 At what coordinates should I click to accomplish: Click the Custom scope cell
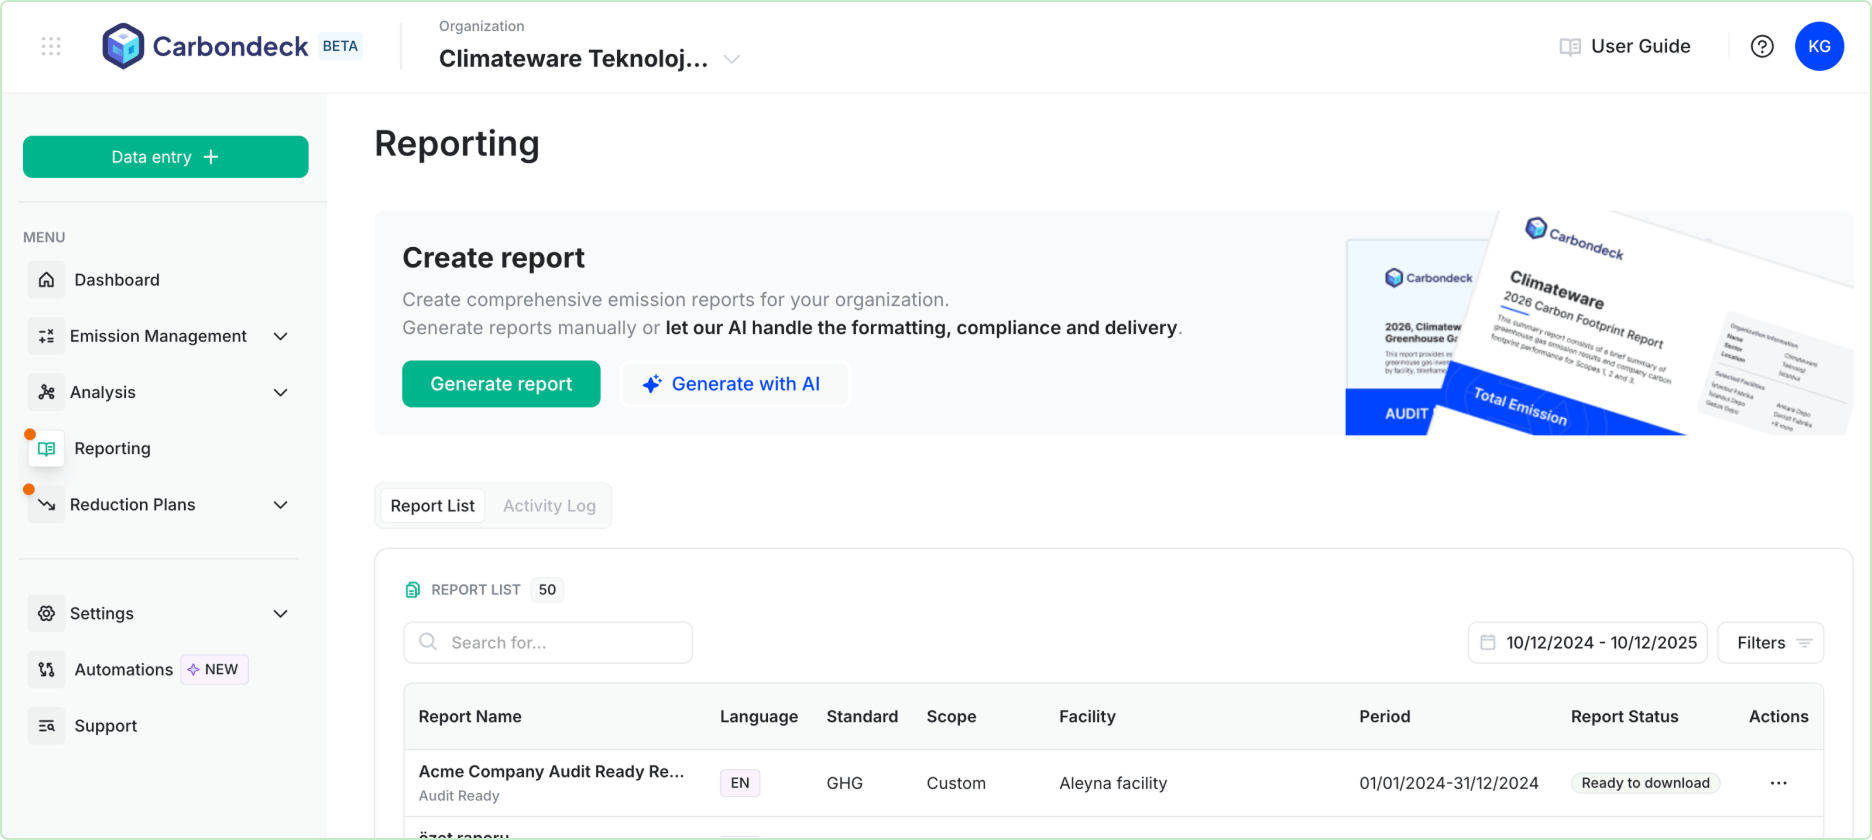point(956,783)
